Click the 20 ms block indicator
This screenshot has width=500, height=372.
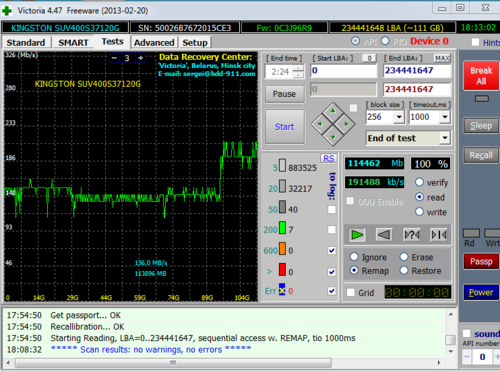click(x=282, y=186)
